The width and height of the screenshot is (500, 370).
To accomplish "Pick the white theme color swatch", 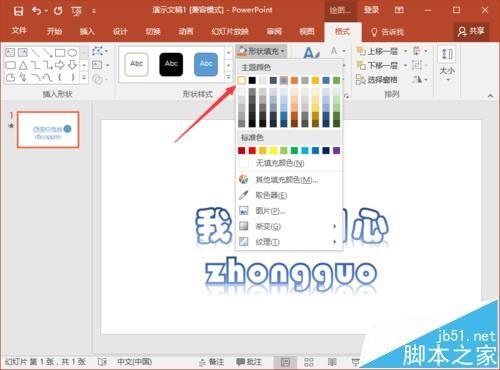I will click(x=242, y=80).
